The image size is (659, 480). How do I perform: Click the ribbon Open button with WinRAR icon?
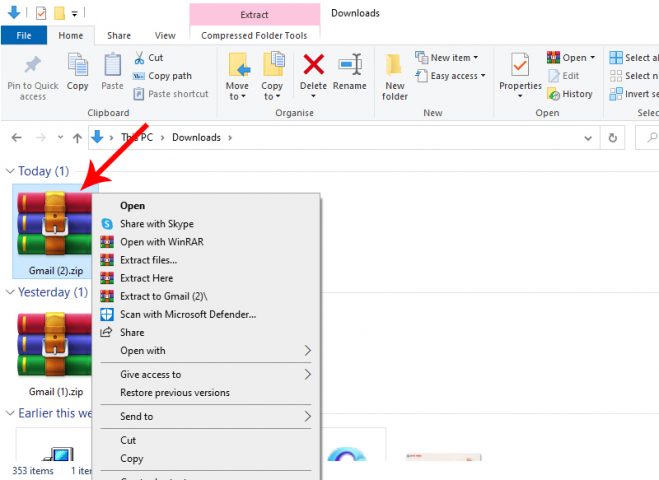571,58
